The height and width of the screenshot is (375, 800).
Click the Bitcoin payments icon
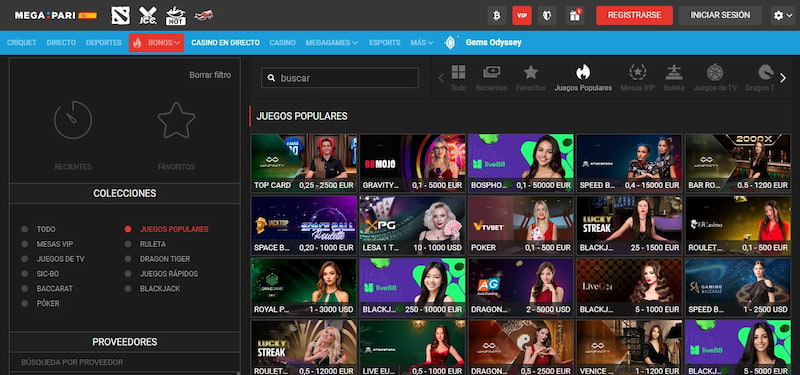(x=496, y=15)
